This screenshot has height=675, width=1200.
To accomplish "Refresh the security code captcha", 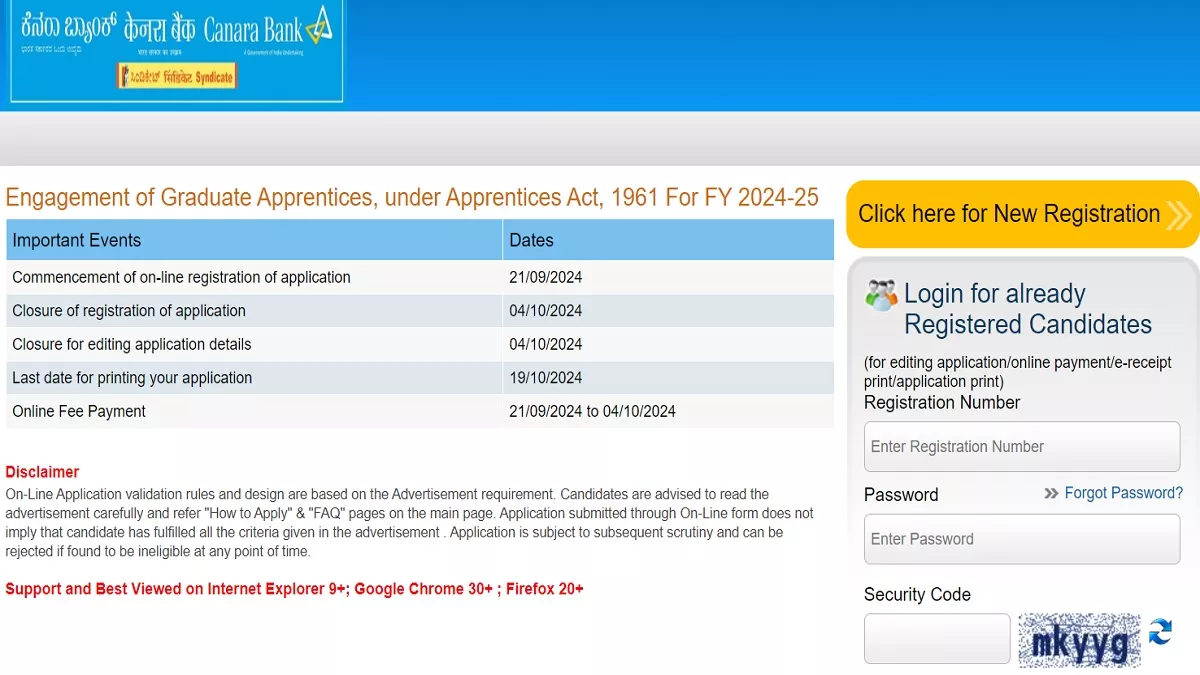I will (x=1160, y=632).
